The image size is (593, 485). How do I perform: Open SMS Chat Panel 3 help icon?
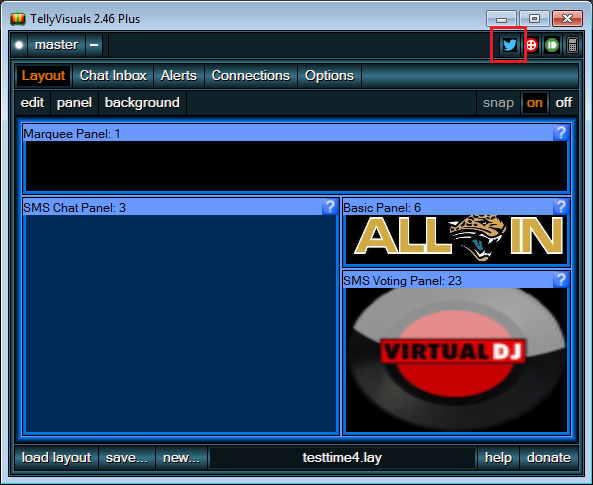pos(330,207)
